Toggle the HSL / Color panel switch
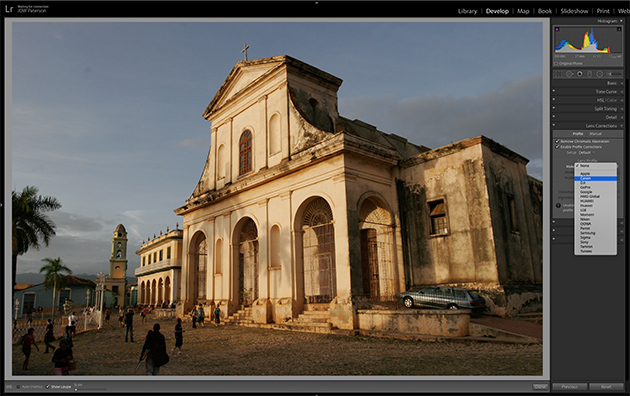 [554, 99]
